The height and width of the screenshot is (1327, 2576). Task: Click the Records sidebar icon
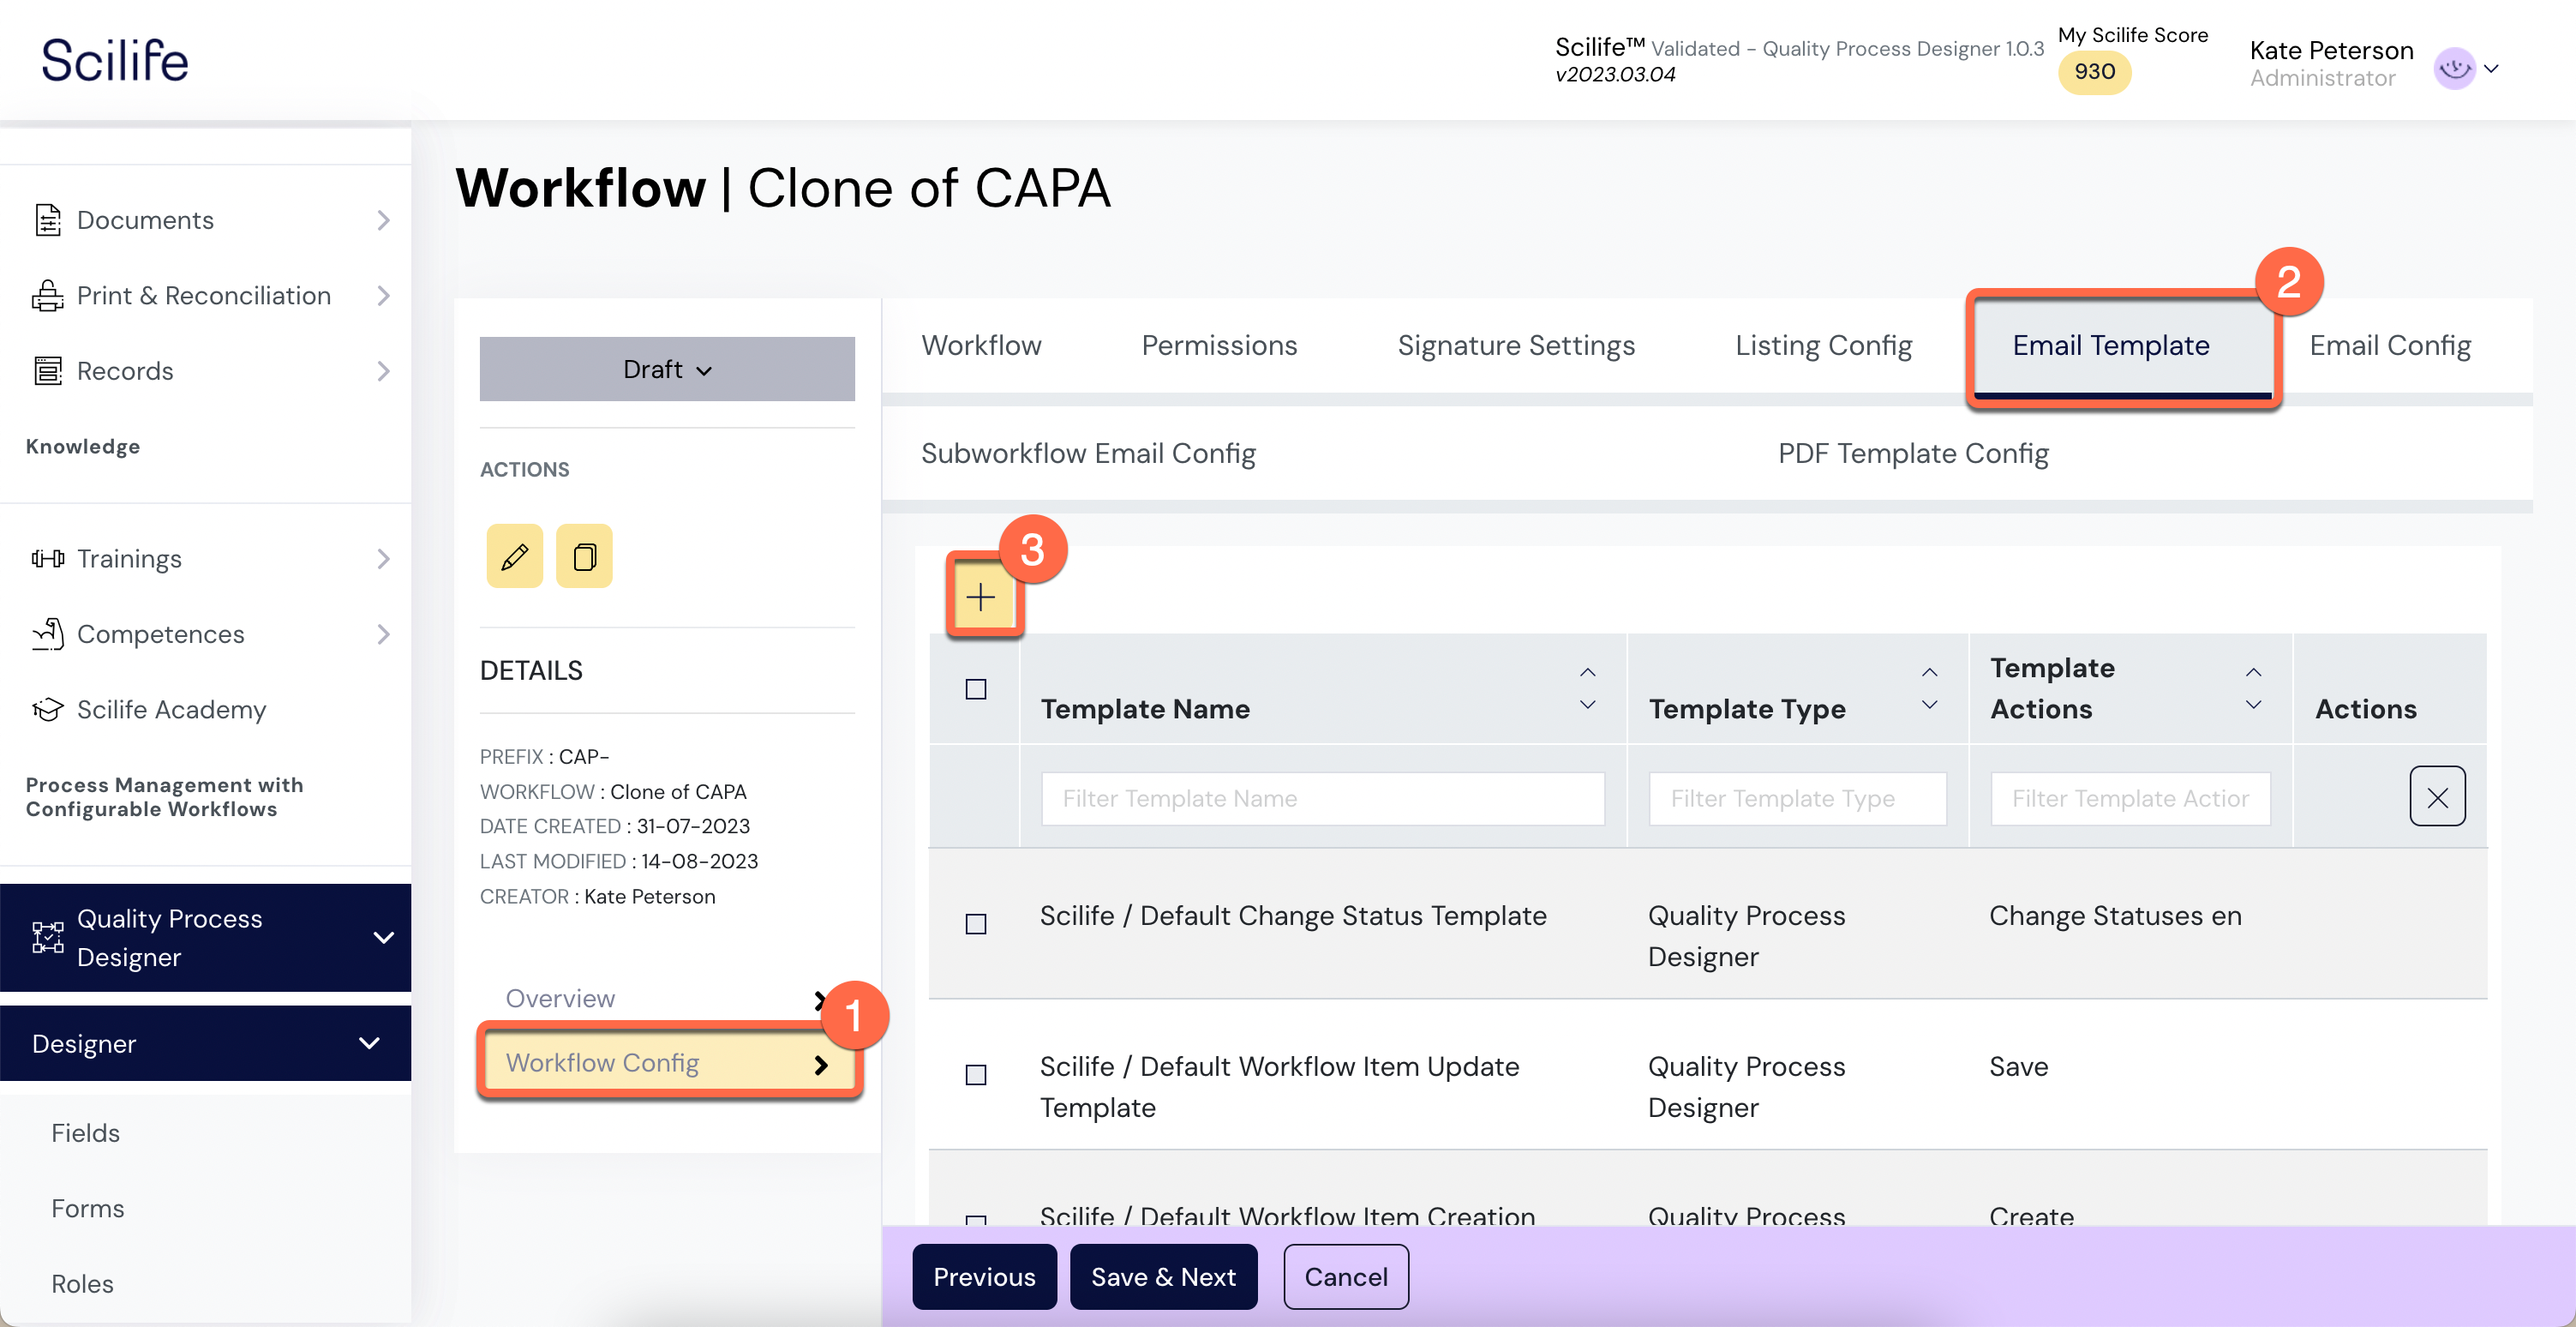[47, 371]
